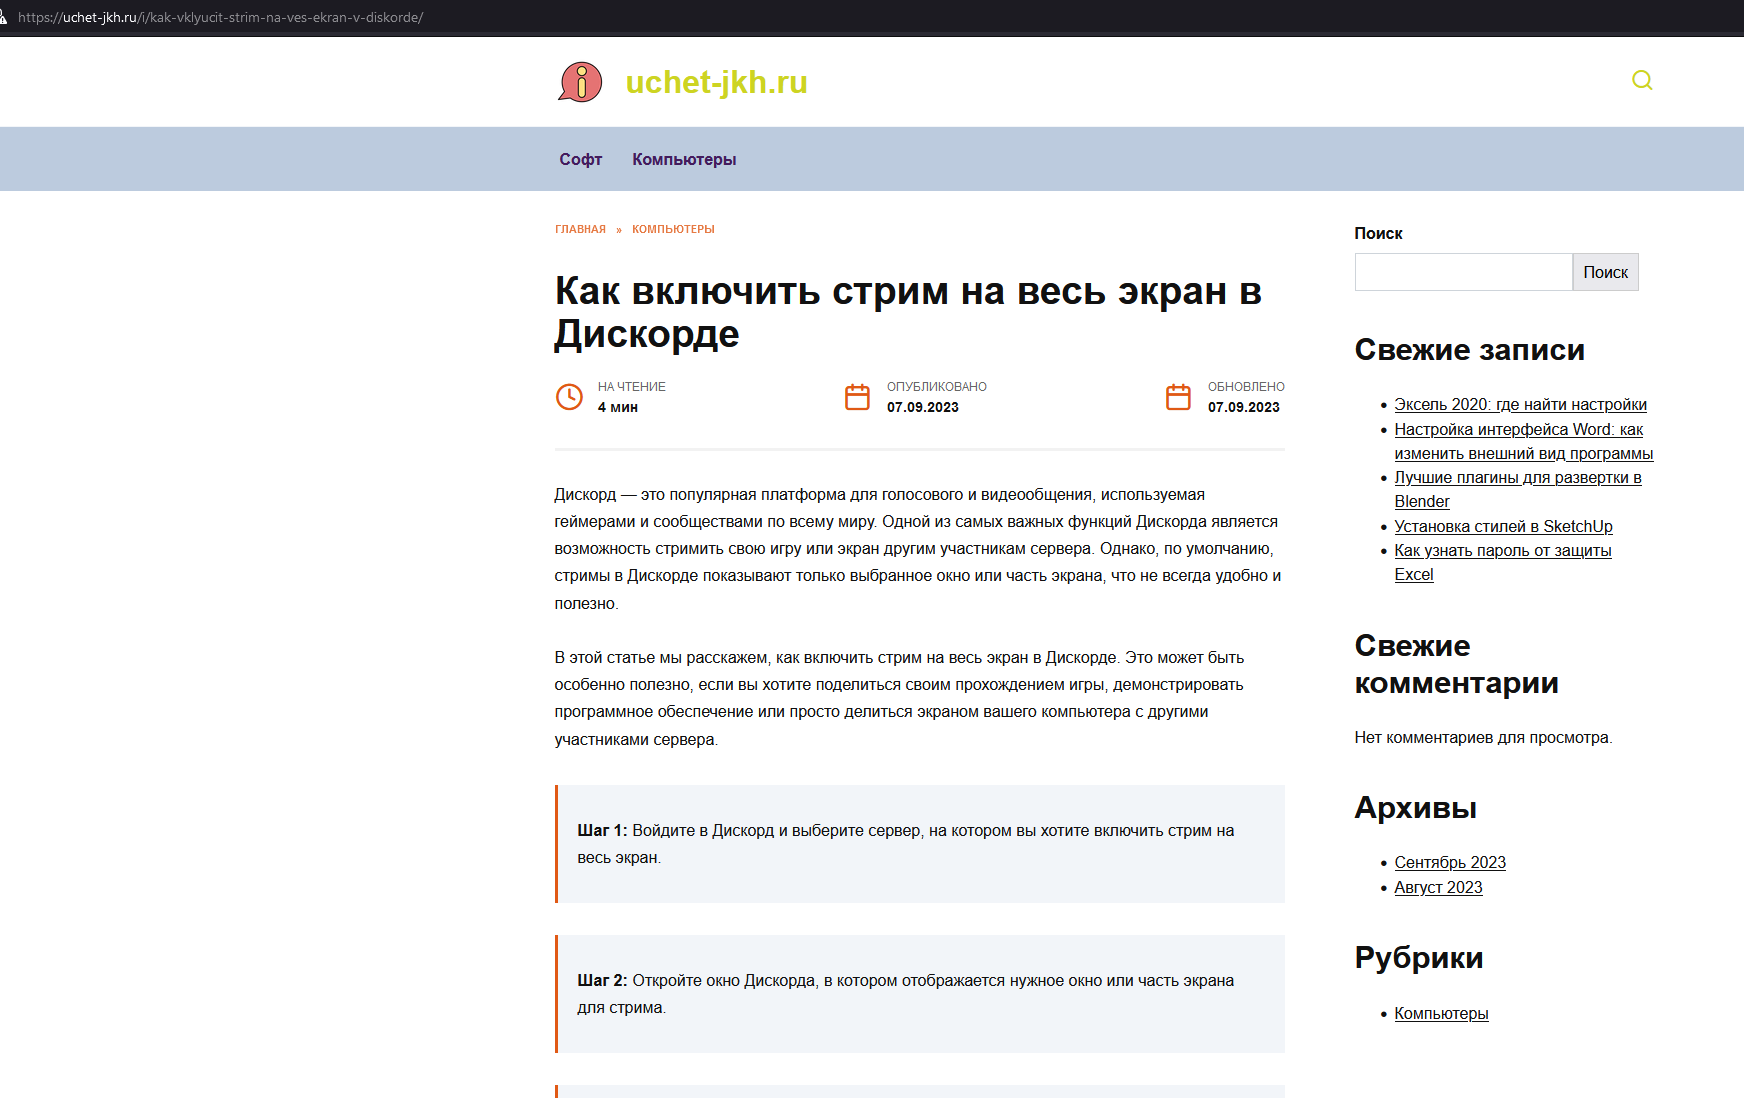Click the uchet-jkh.ru info bubble logo icon
The image size is (1744, 1098).
pos(580,82)
